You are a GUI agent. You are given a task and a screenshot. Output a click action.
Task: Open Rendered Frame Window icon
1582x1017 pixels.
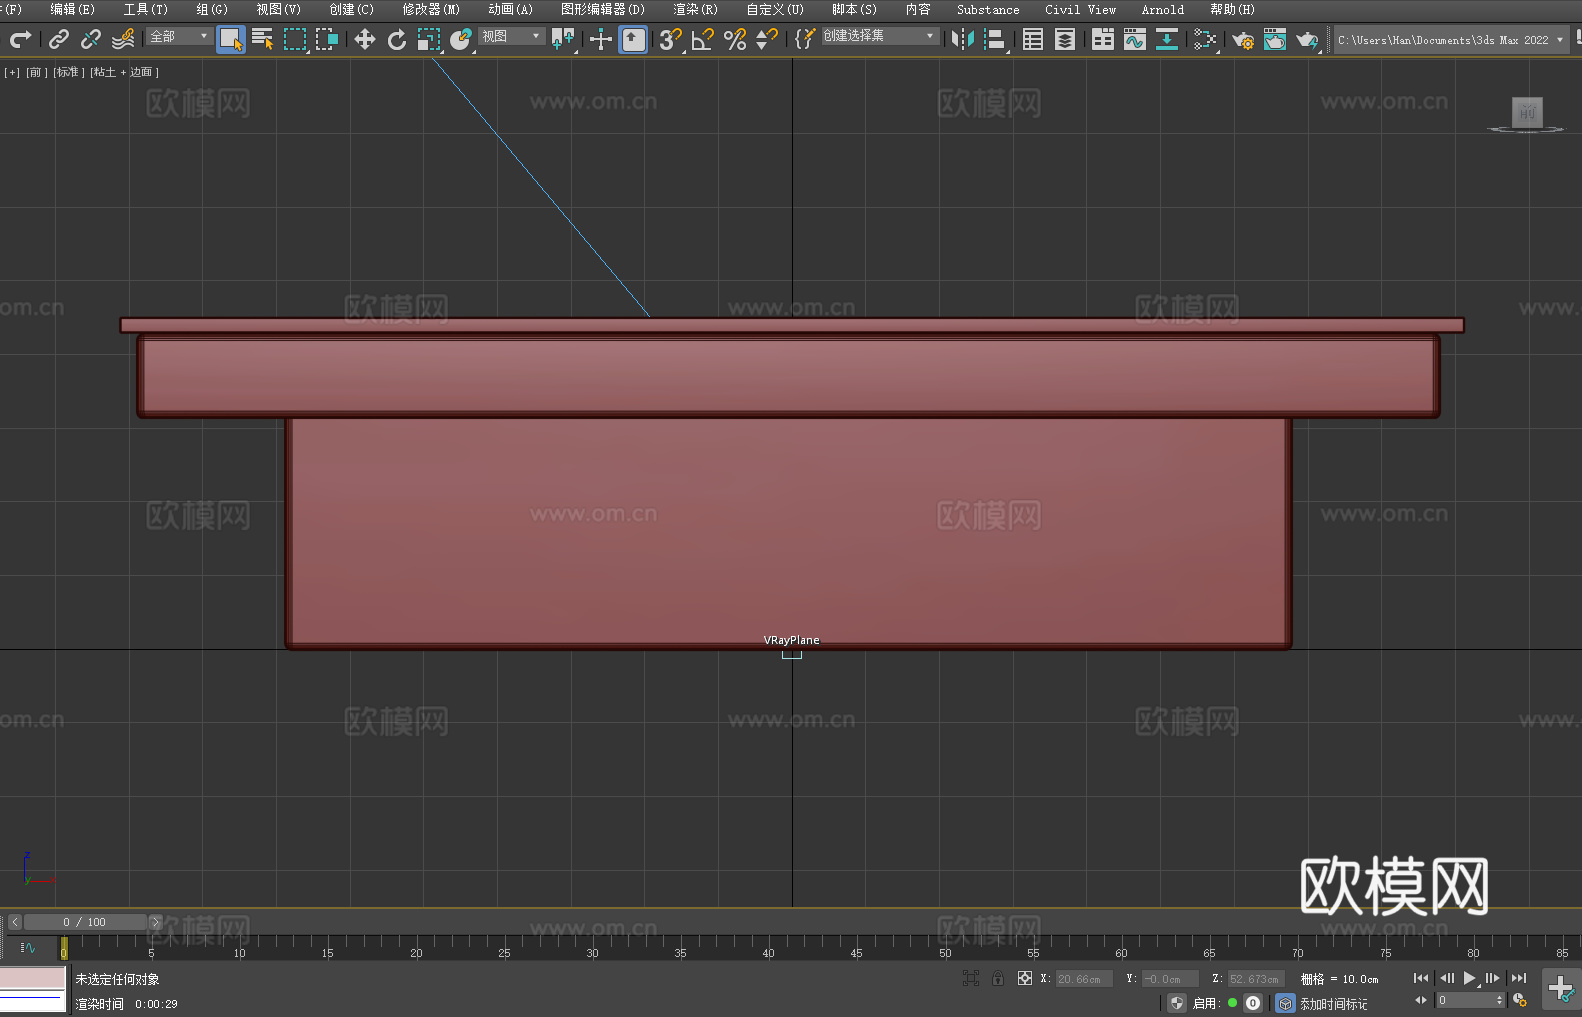1275,39
